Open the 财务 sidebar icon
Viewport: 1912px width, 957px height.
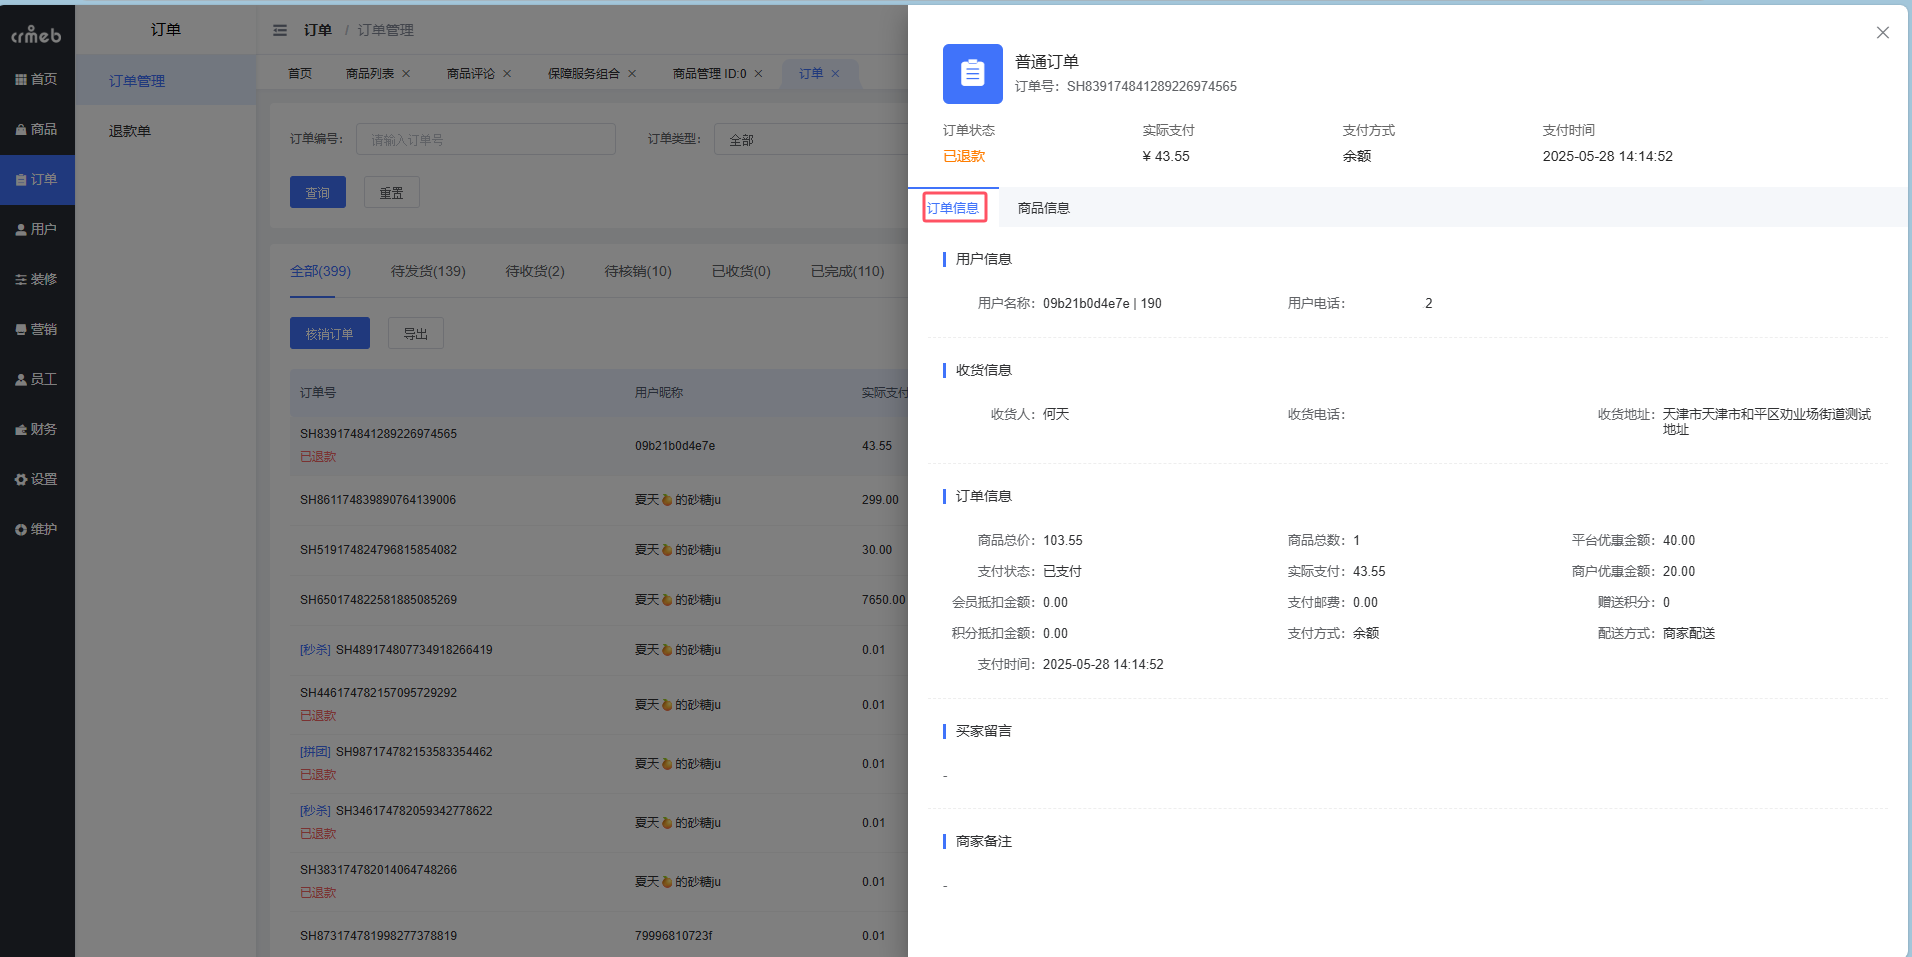pyautogui.click(x=37, y=429)
